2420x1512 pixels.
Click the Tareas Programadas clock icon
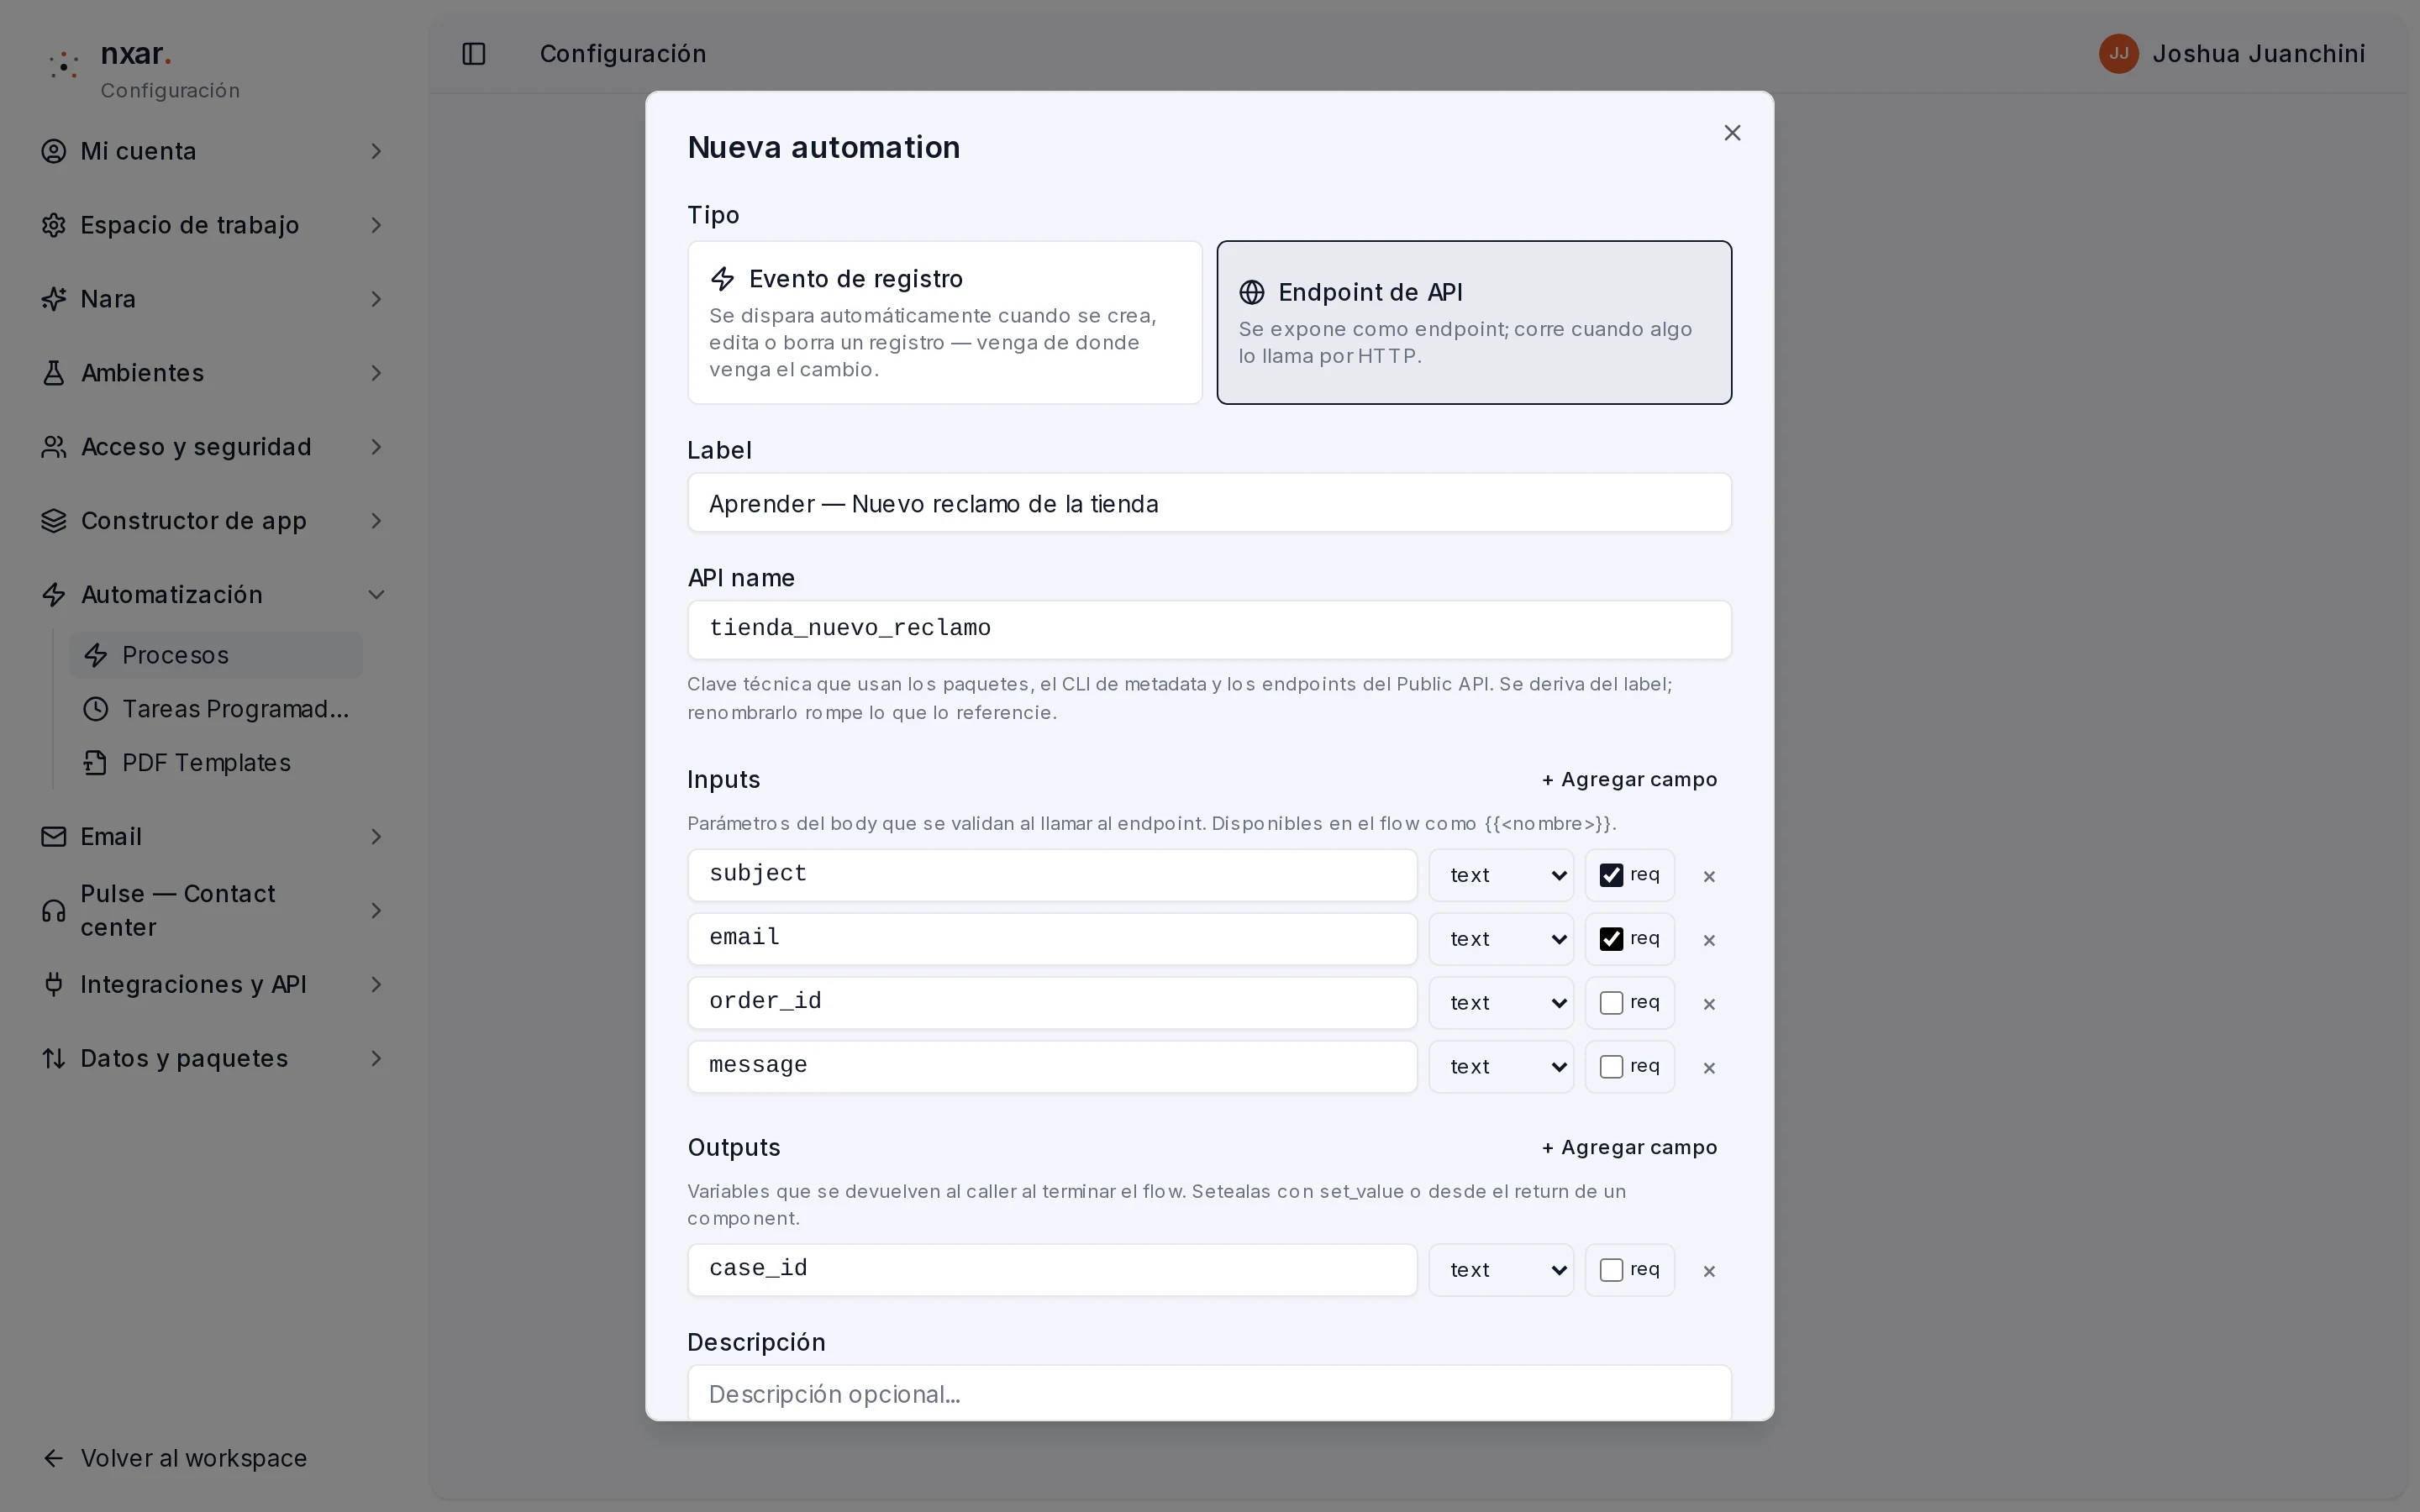point(96,709)
